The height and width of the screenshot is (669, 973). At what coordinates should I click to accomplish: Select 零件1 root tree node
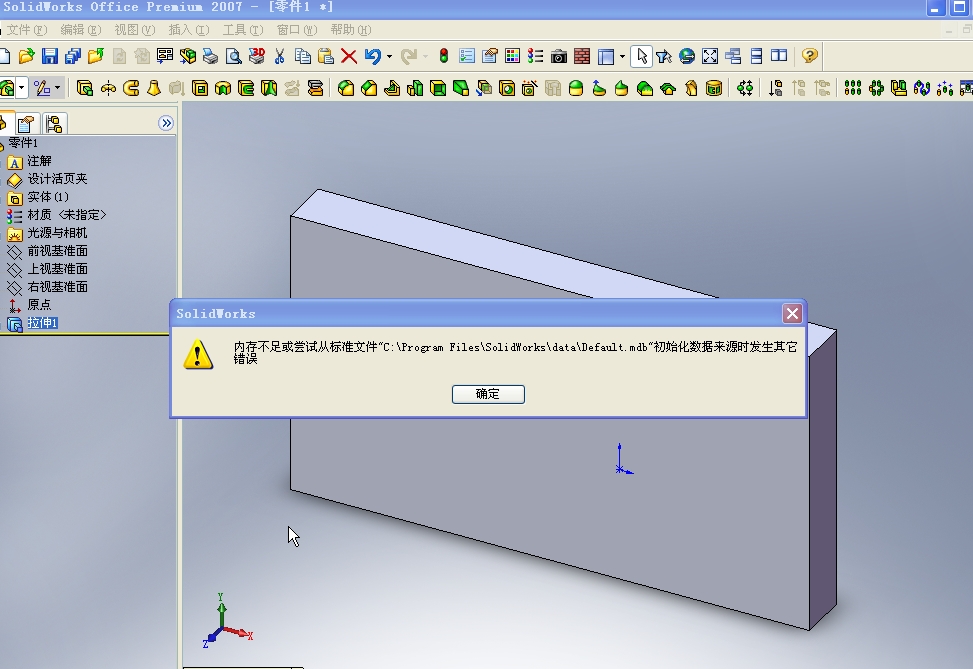23,143
